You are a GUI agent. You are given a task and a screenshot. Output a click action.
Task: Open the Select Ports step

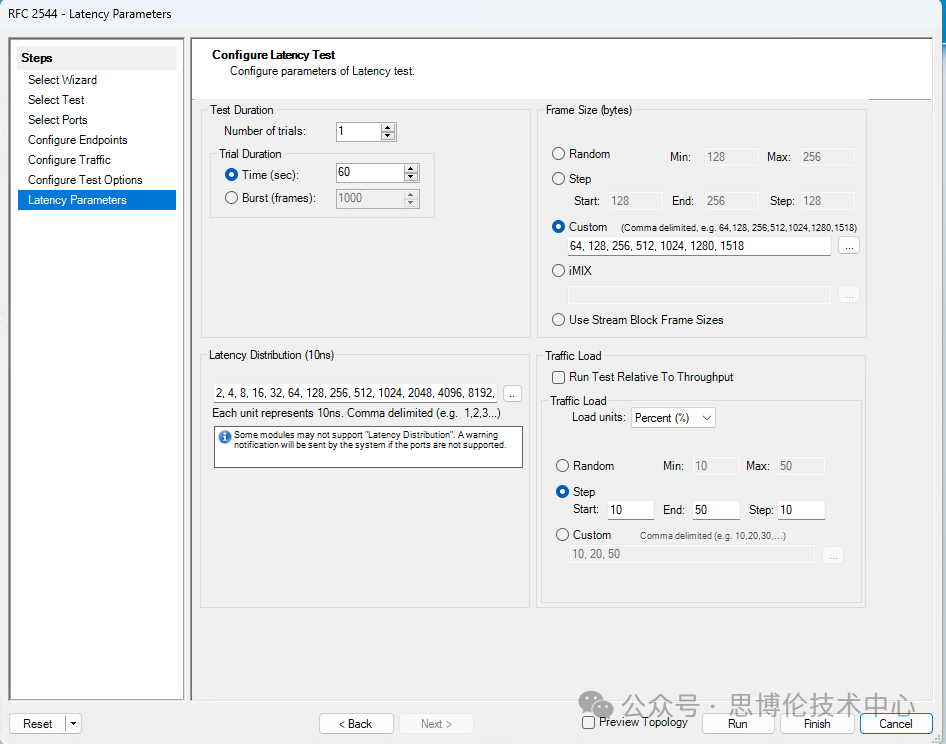58,120
